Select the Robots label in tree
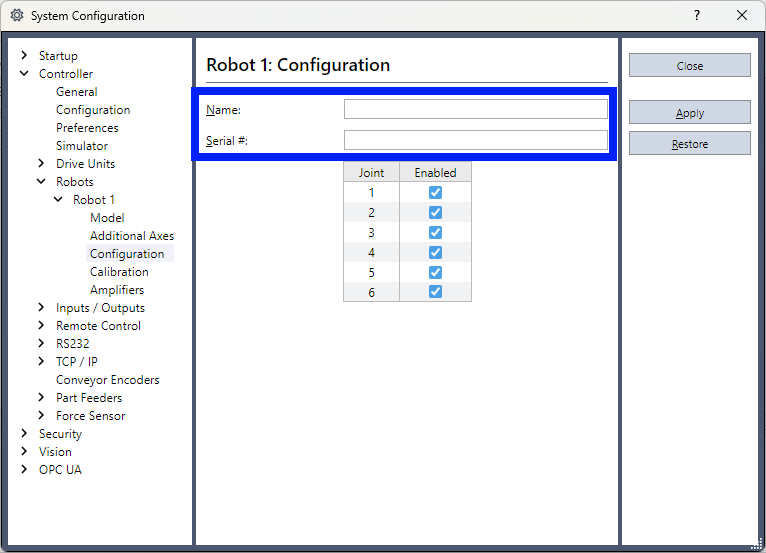 74,182
